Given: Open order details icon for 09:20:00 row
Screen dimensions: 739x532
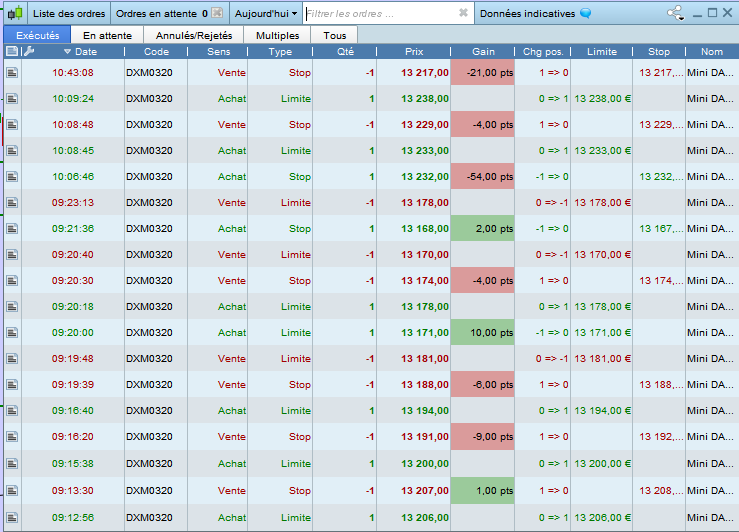Looking at the screenshot, I should point(12,332).
